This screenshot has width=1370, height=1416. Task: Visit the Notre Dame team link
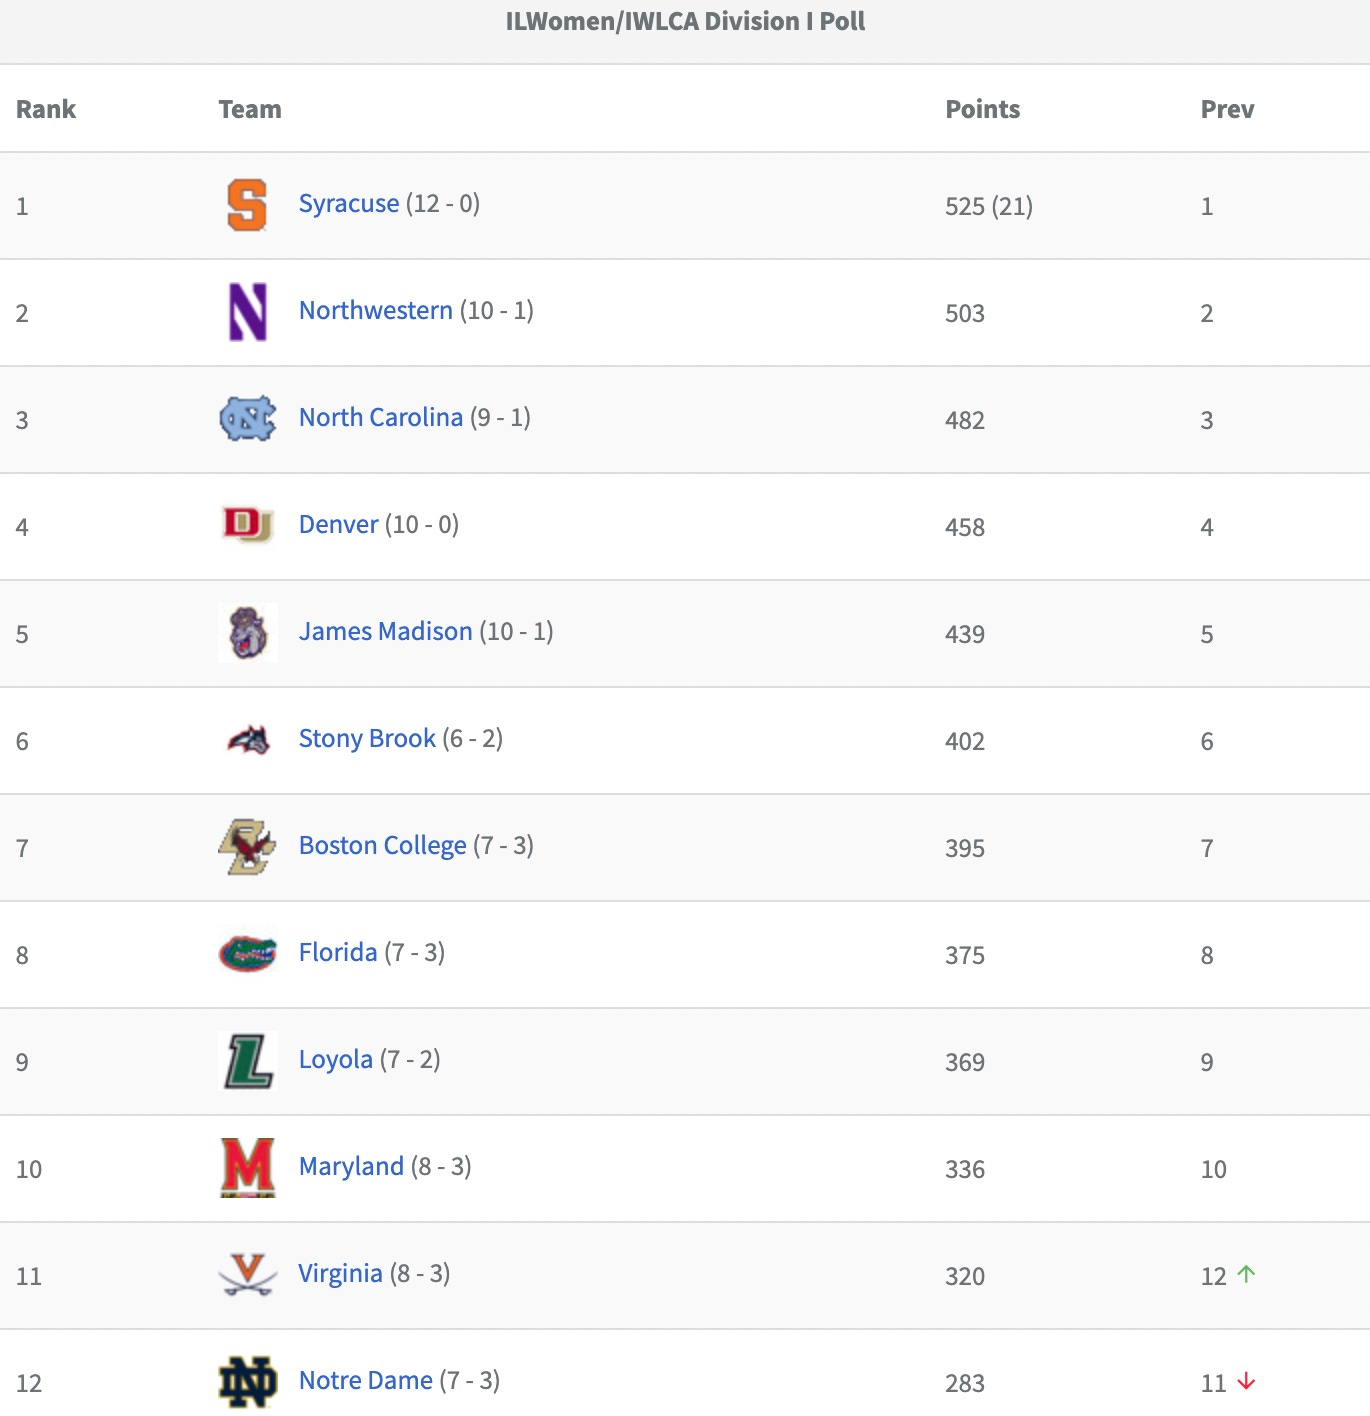[x=366, y=1380]
